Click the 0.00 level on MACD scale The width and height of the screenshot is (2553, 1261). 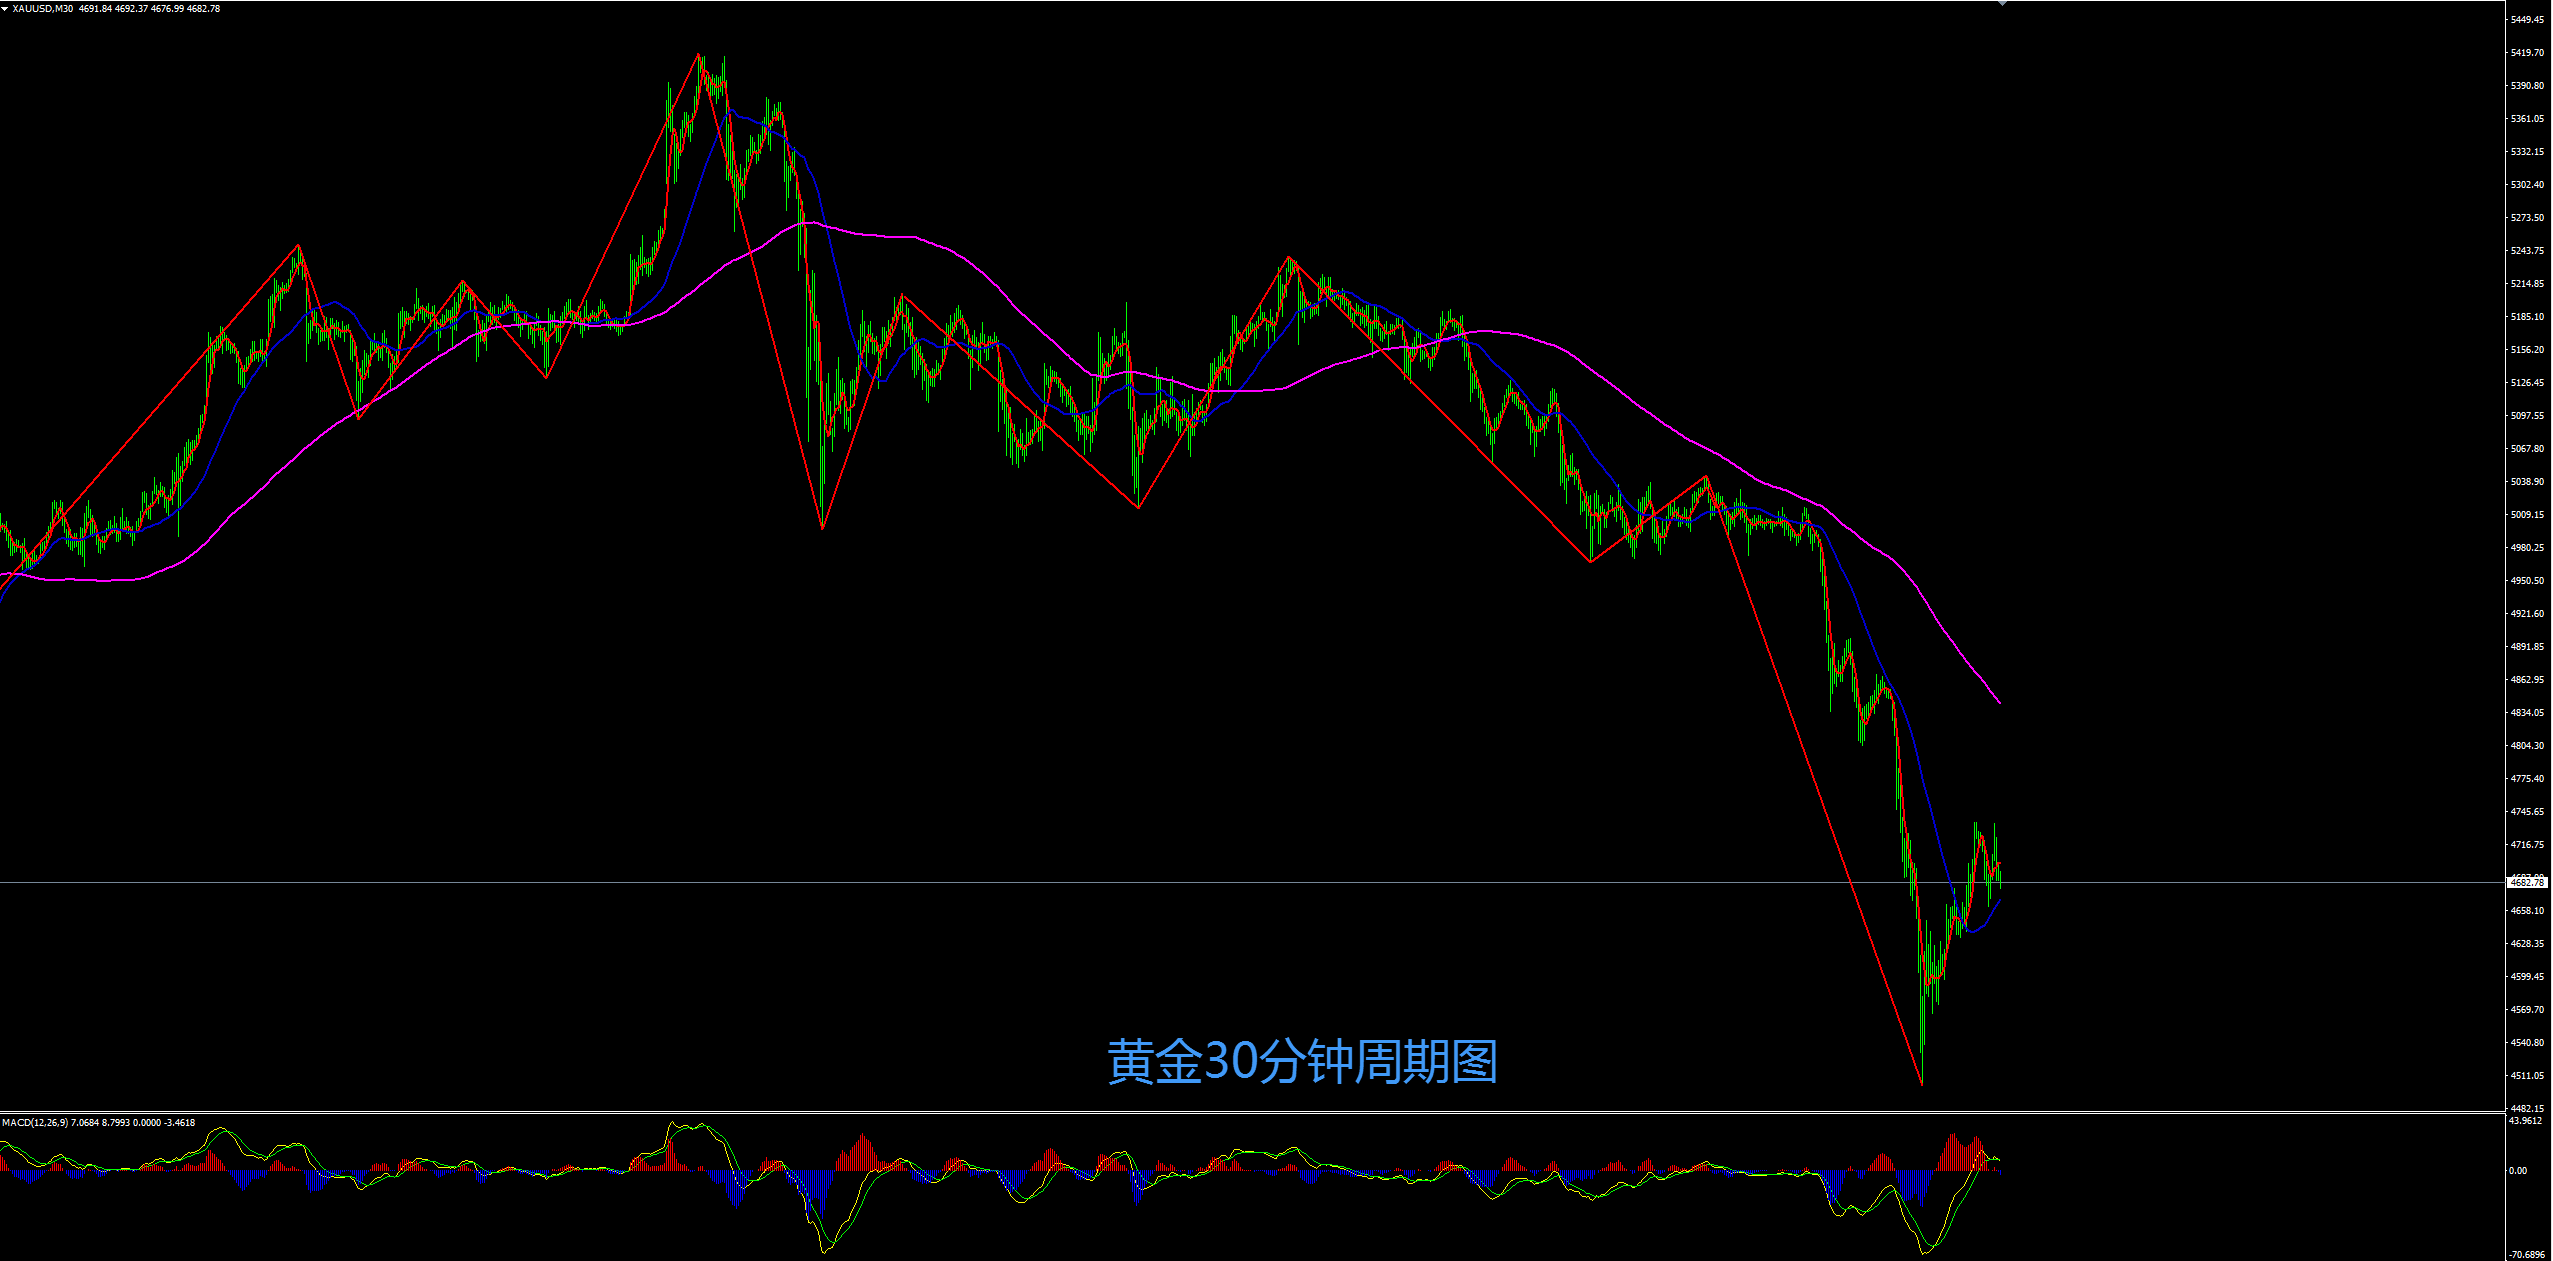2518,1170
